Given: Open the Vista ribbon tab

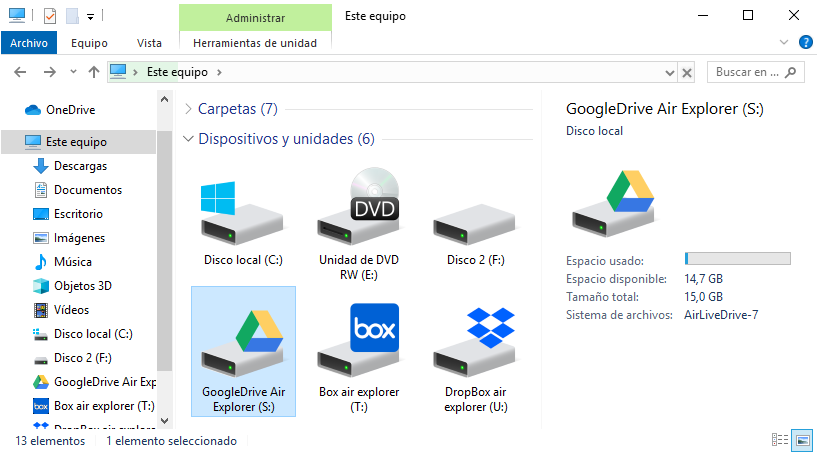Looking at the screenshot, I should pyautogui.click(x=149, y=43).
